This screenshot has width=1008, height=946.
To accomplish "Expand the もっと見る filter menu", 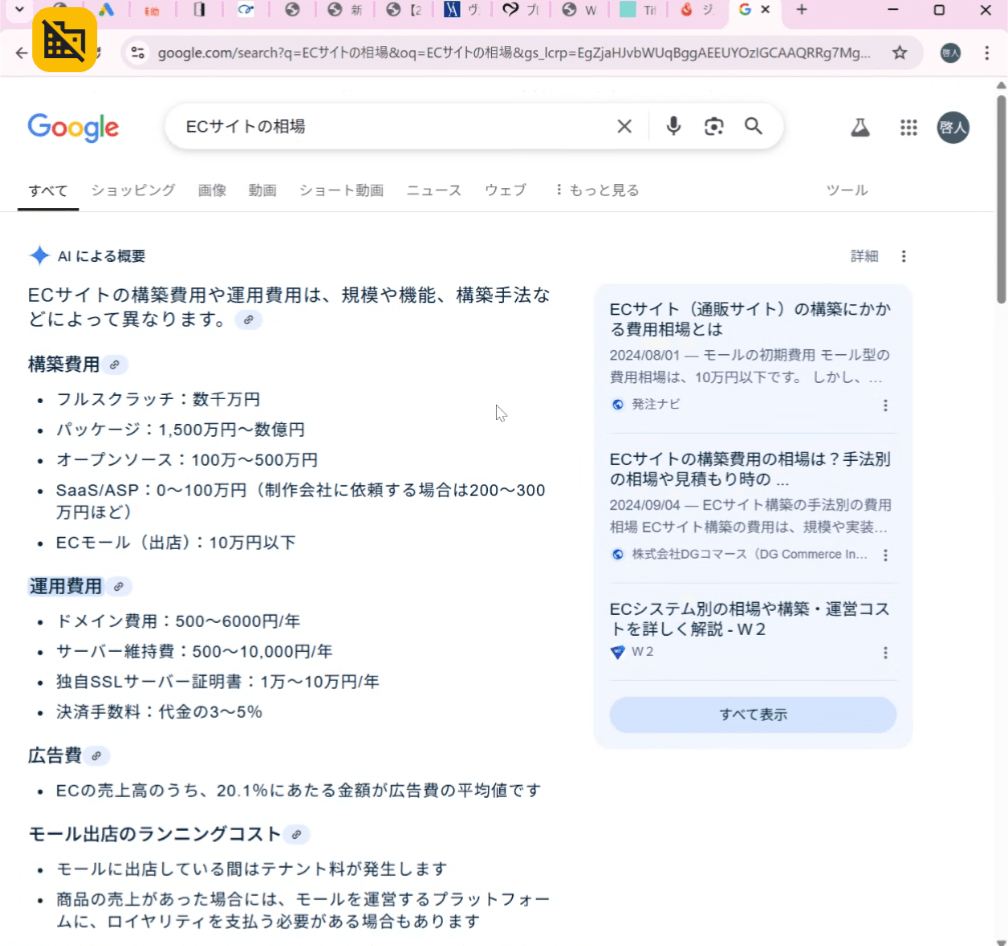I will 596,190.
